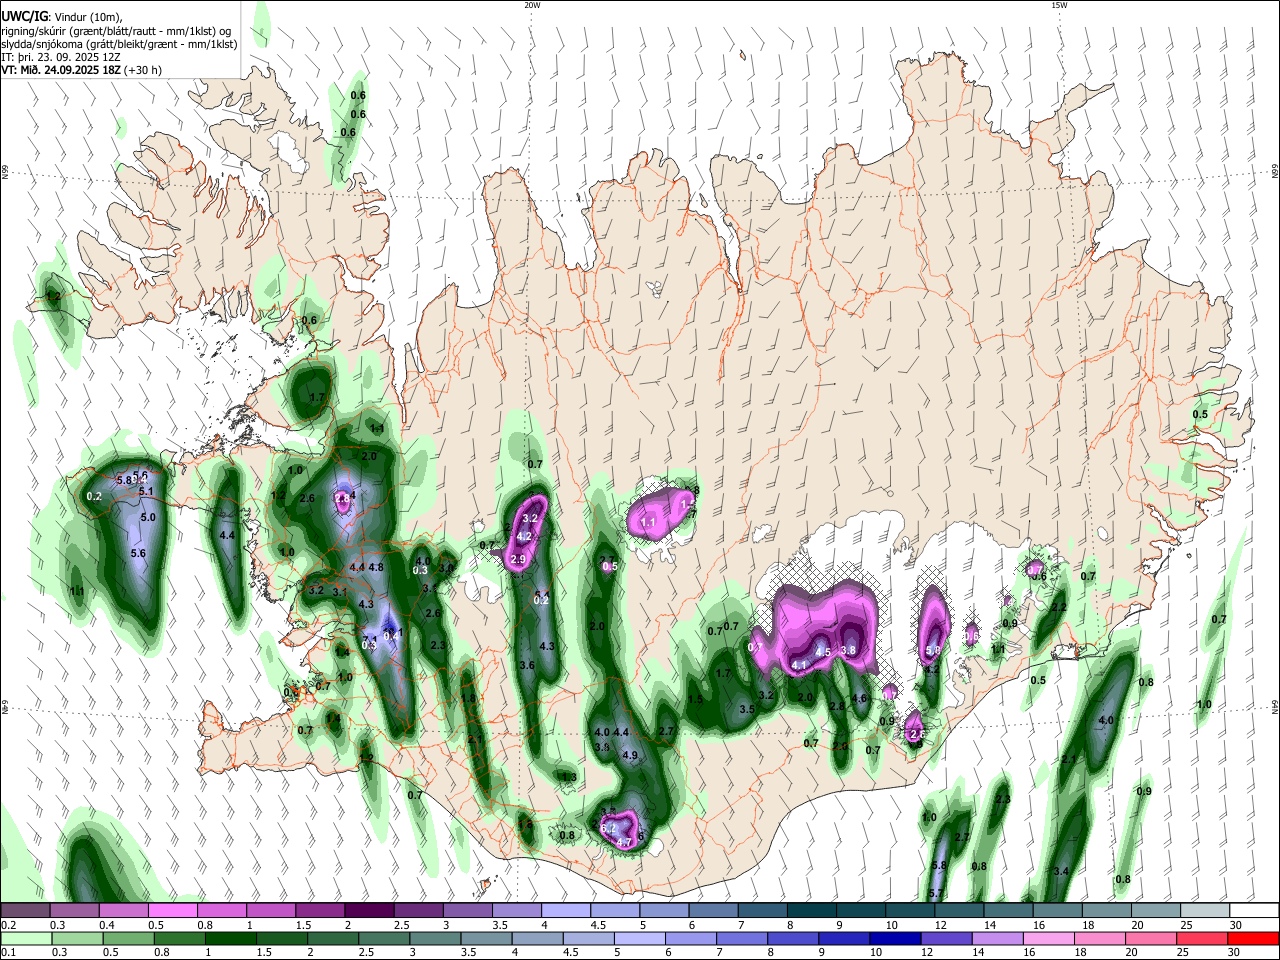This screenshot has height=960, width=1280.
Task: Click the '4.9' precipitation value in the south
Action: (630, 755)
